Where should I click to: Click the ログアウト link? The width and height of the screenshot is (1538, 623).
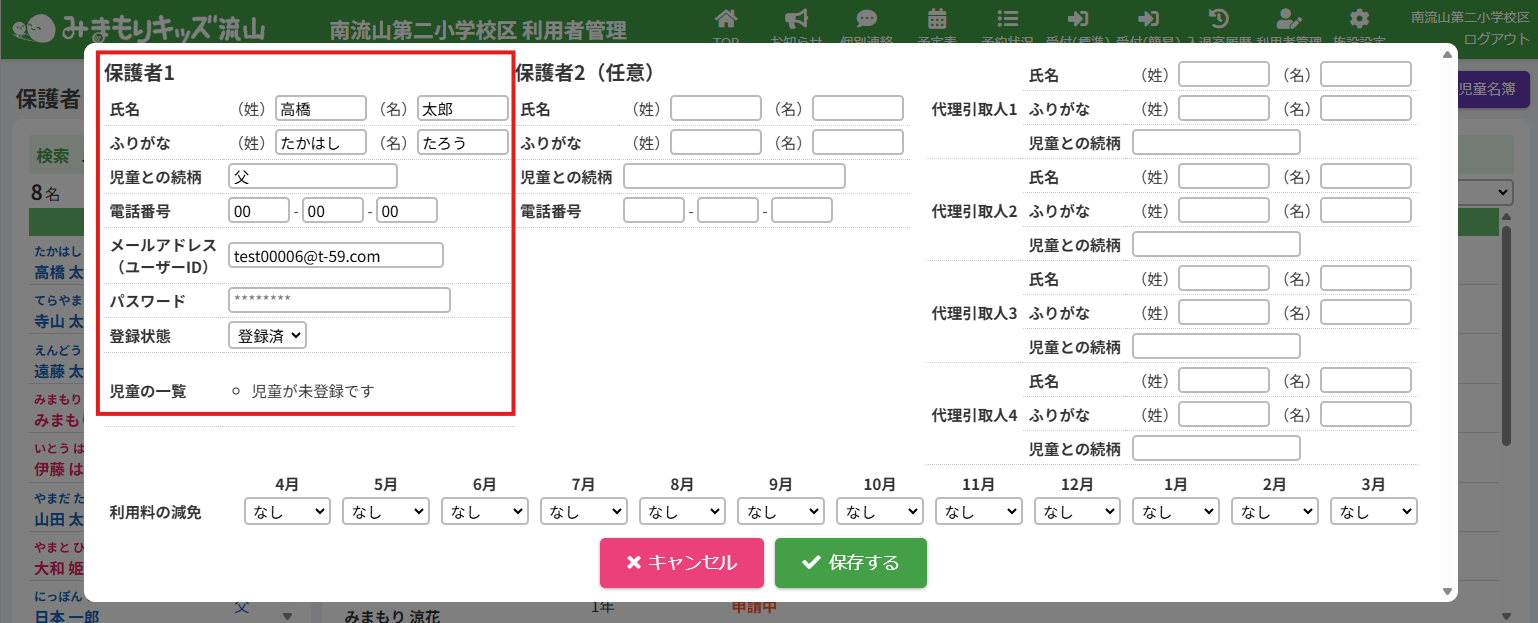(x=1496, y=39)
